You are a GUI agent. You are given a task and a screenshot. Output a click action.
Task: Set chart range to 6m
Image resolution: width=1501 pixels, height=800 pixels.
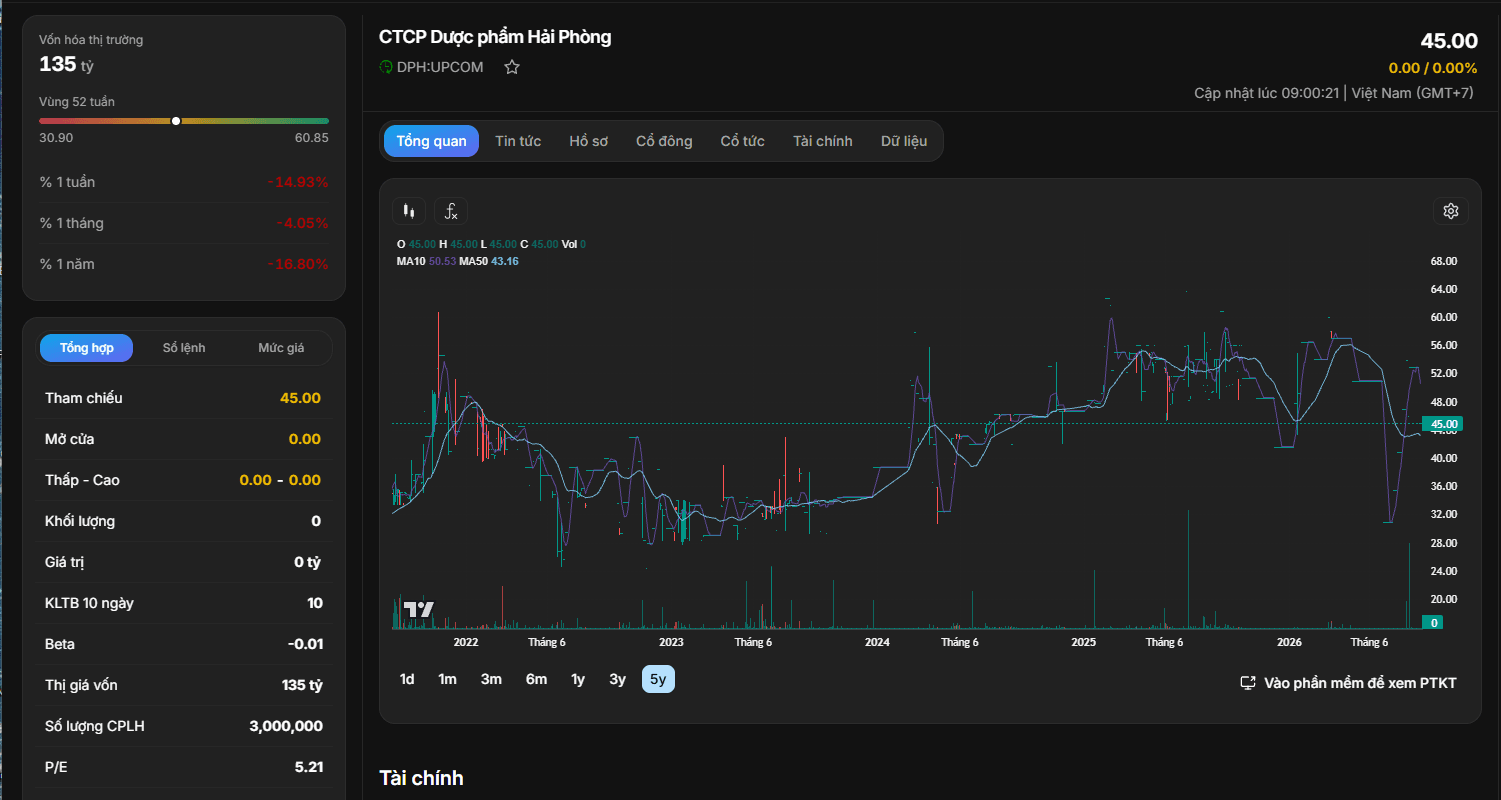click(536, 679)
